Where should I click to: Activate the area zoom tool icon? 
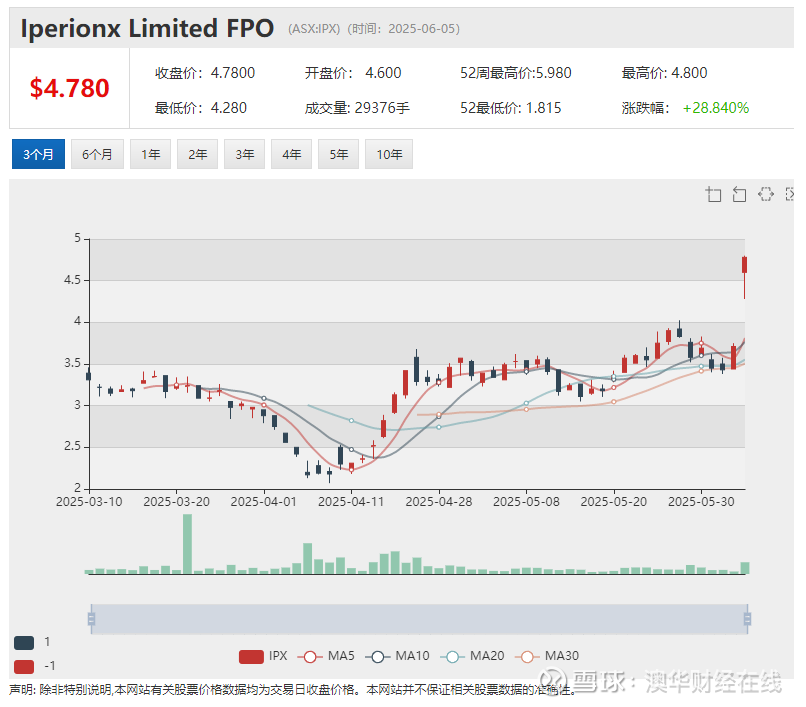tap(713, 194)
